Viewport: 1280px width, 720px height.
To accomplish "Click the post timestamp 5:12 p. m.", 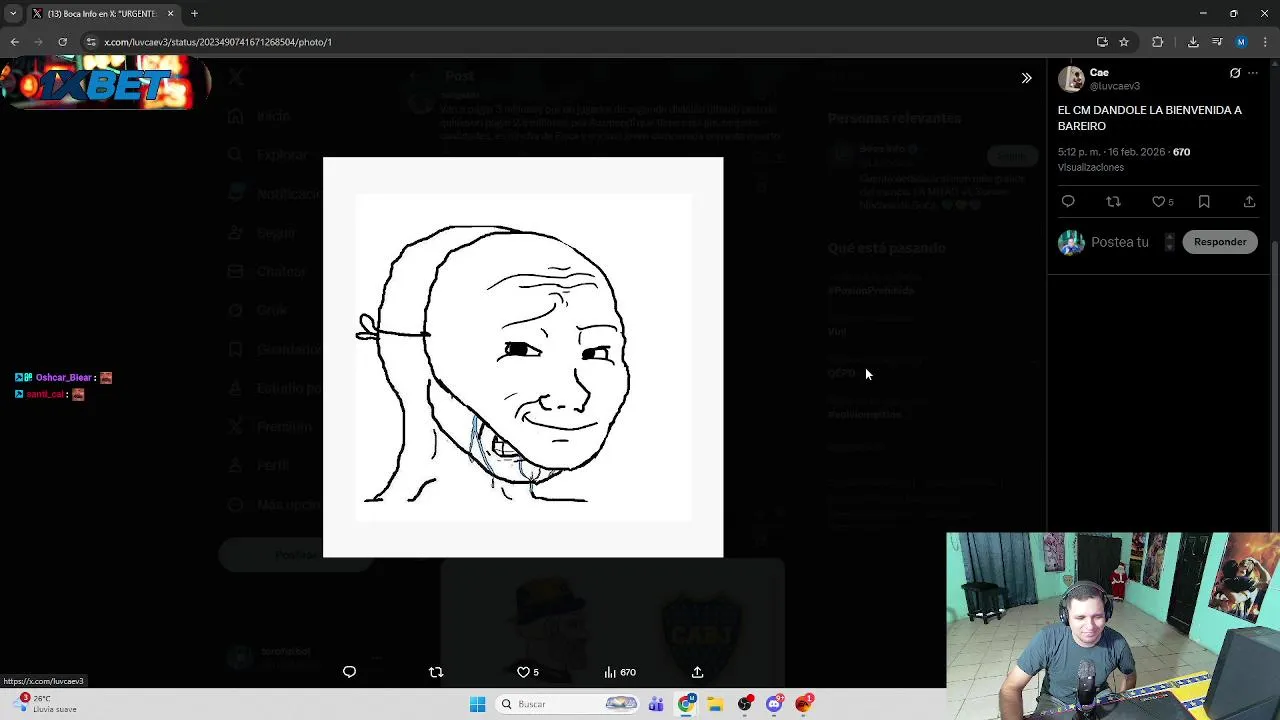I will tap(1111, 152).
